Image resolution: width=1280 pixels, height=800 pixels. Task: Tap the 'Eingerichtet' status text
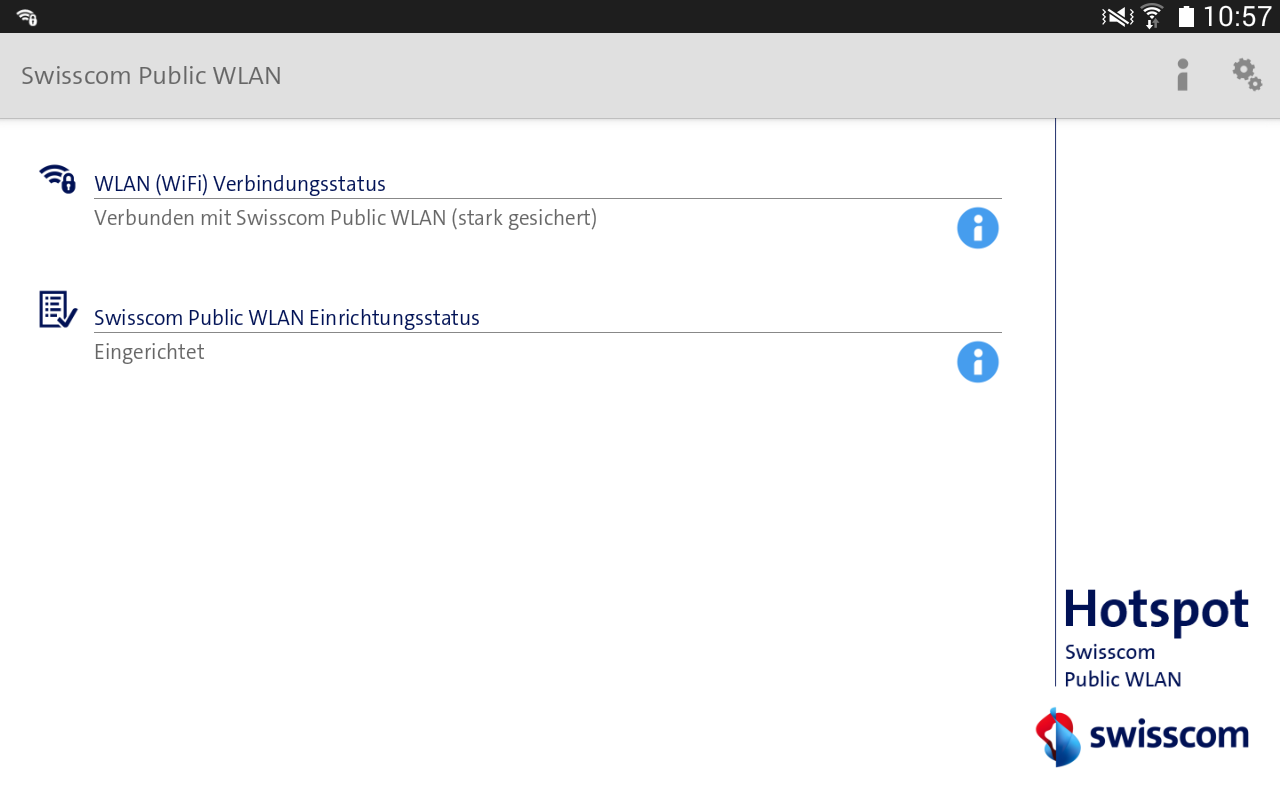149,352
